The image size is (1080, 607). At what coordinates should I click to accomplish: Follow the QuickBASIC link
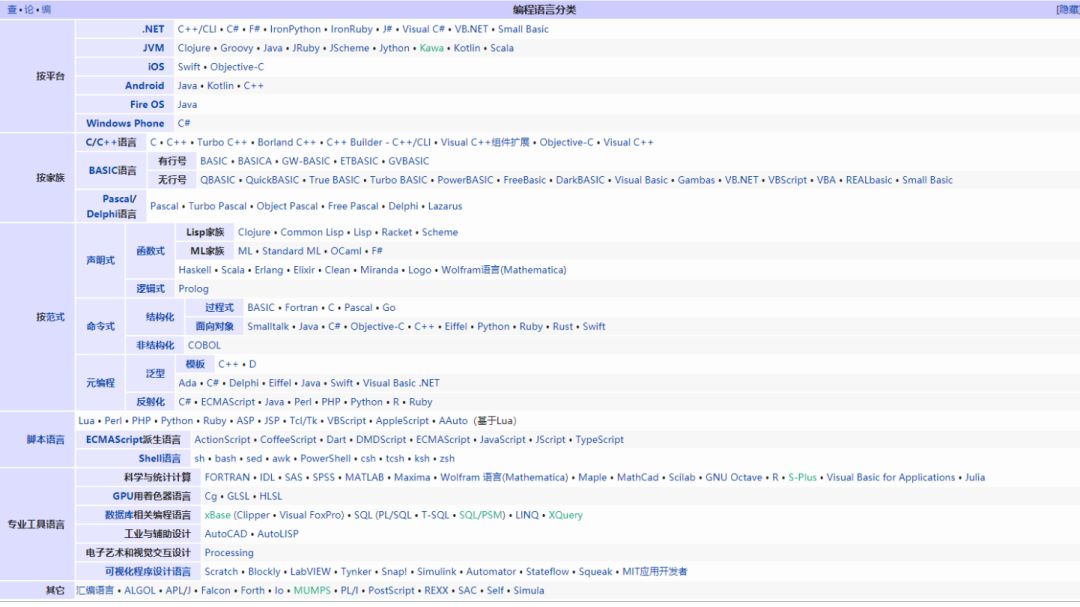click(272, 180)
